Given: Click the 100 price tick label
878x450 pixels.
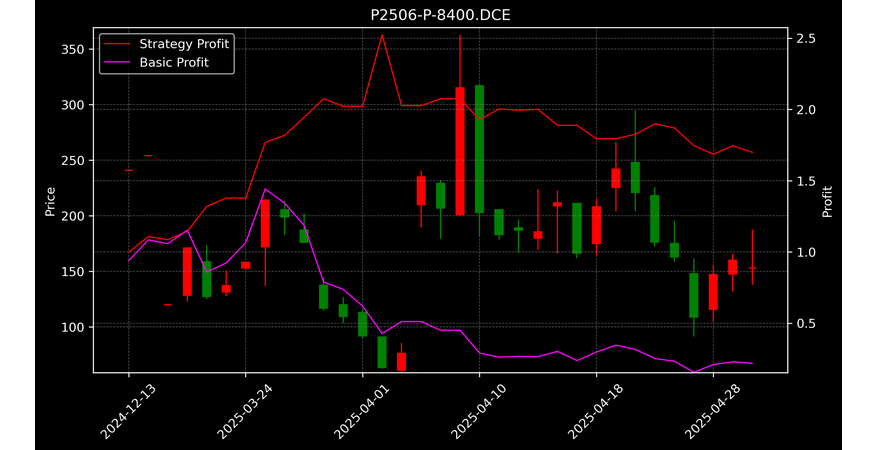Looking at the screenshot, I should coord(73,327).
